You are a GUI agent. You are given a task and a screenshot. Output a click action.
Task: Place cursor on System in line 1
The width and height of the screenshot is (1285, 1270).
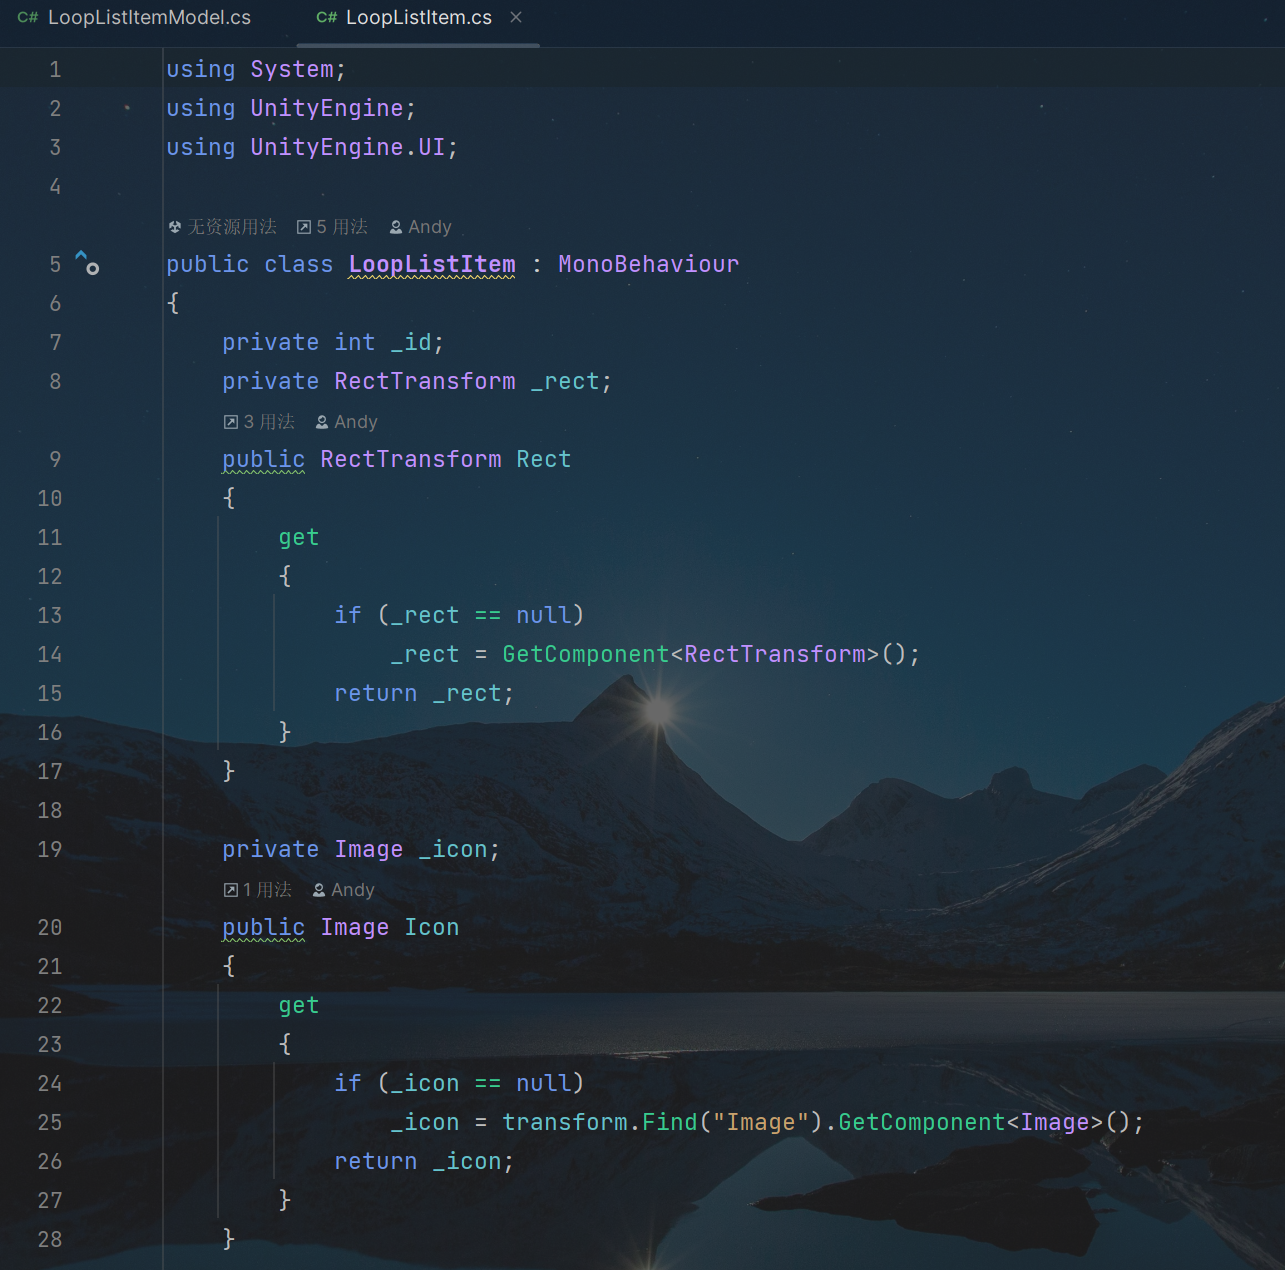[292, 69]
